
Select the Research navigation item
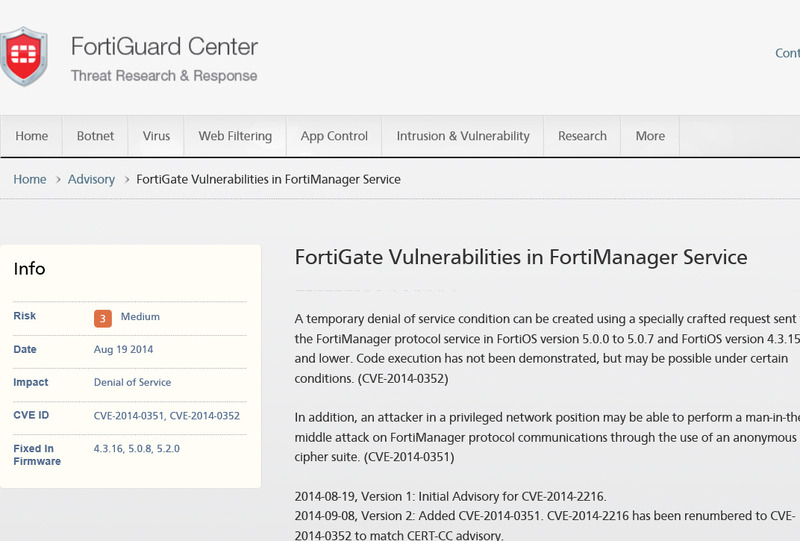(x=582, y=136)
